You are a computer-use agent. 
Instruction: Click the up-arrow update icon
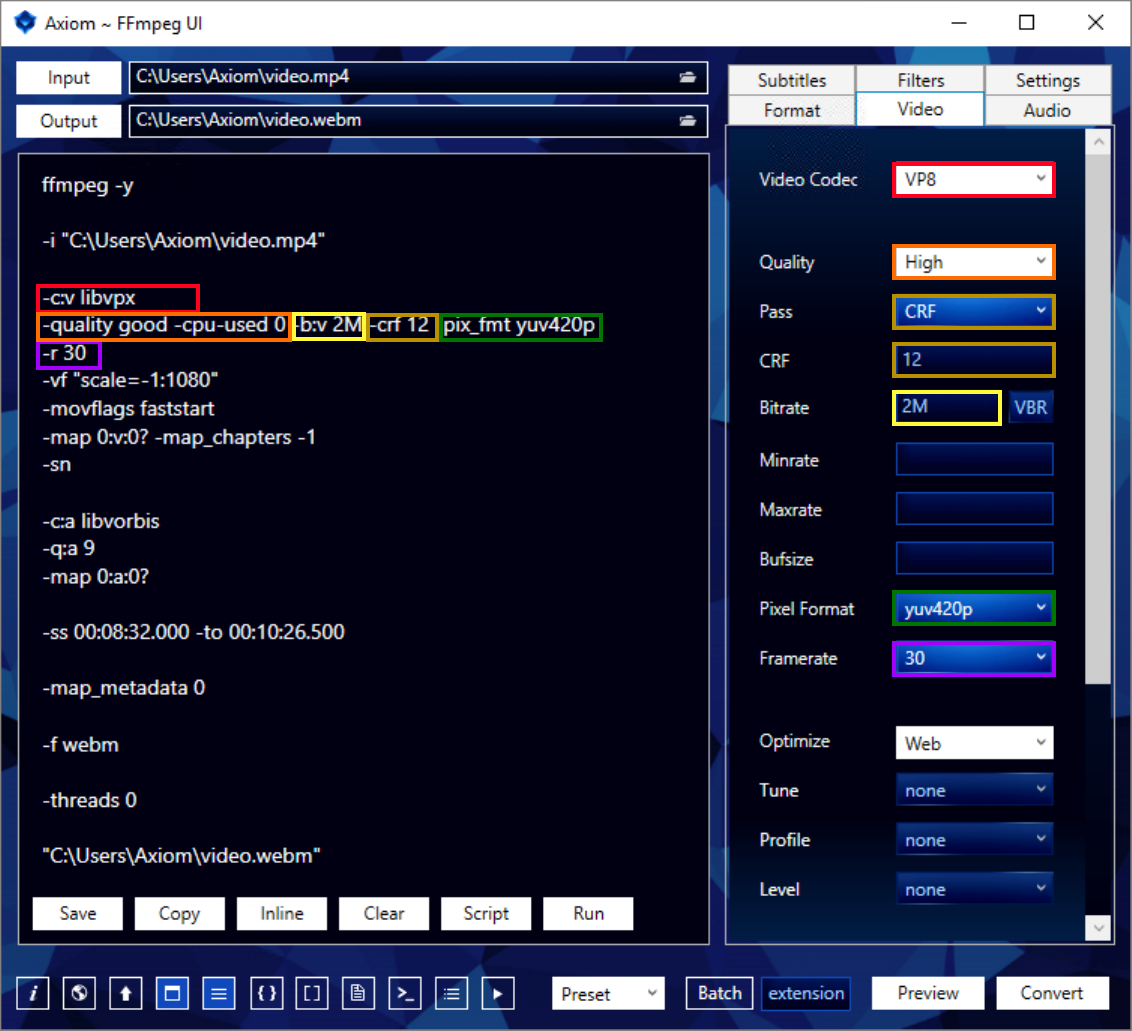pos(126,993)
